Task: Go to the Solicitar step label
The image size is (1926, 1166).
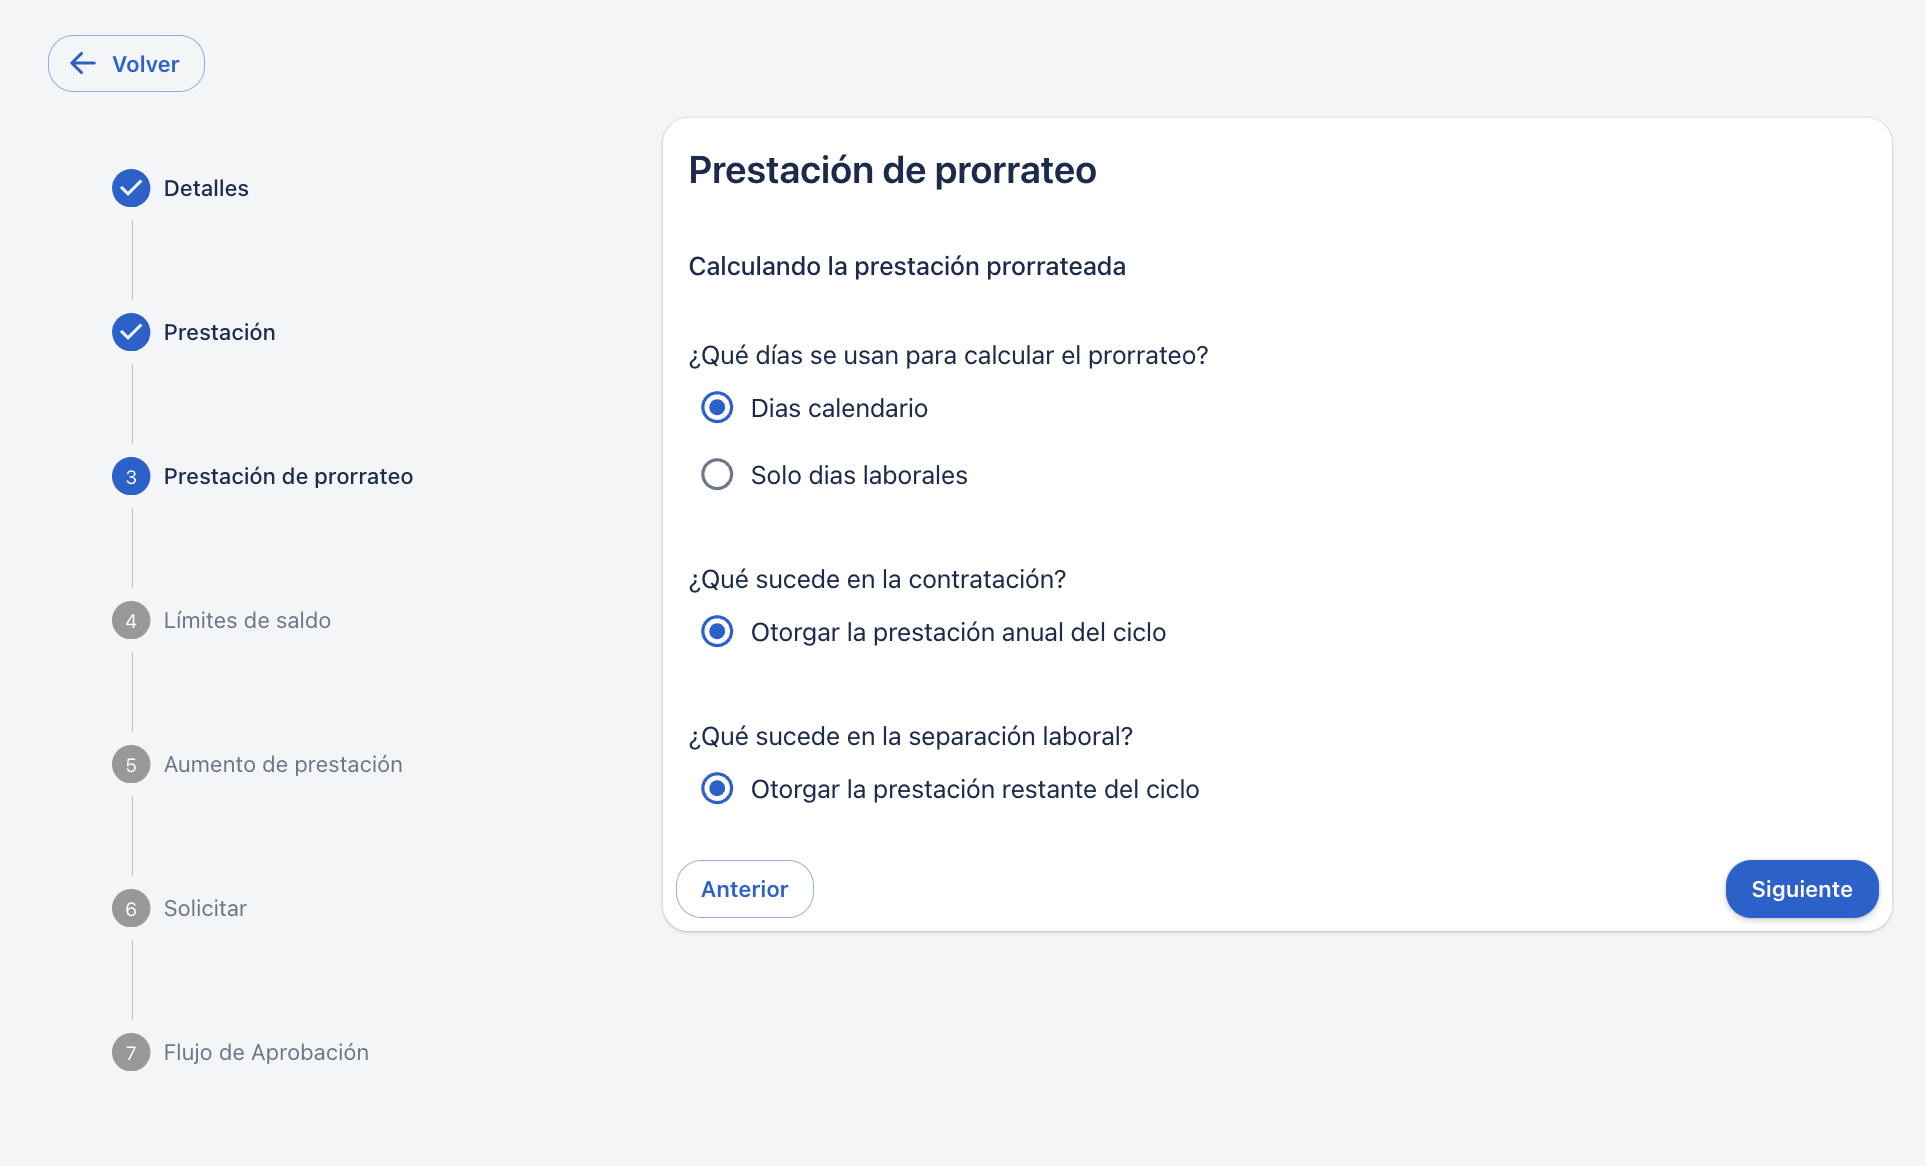Action: (x=205, y=908)
